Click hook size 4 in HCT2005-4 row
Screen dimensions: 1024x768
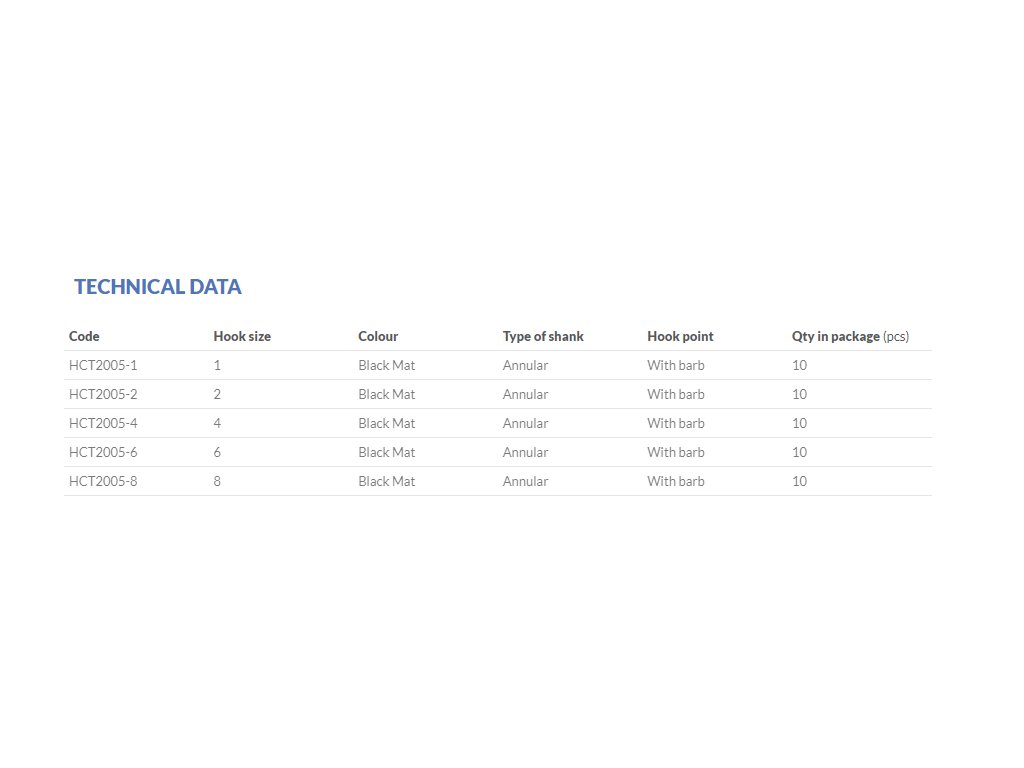coord(217,423)
